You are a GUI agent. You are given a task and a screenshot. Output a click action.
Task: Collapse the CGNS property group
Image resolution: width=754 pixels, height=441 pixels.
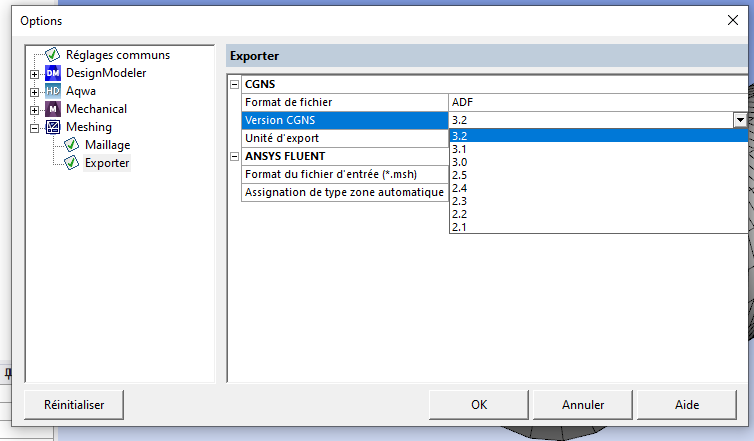click(x=235, y=85)
